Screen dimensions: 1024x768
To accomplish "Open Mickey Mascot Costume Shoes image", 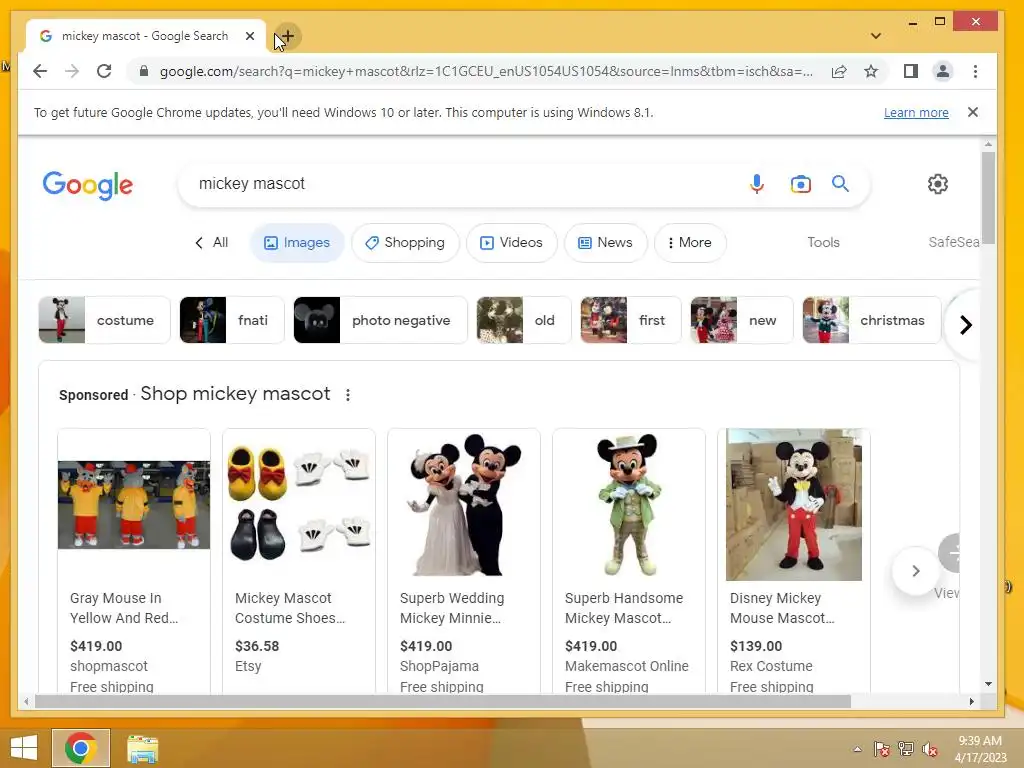I will [299, 504].
